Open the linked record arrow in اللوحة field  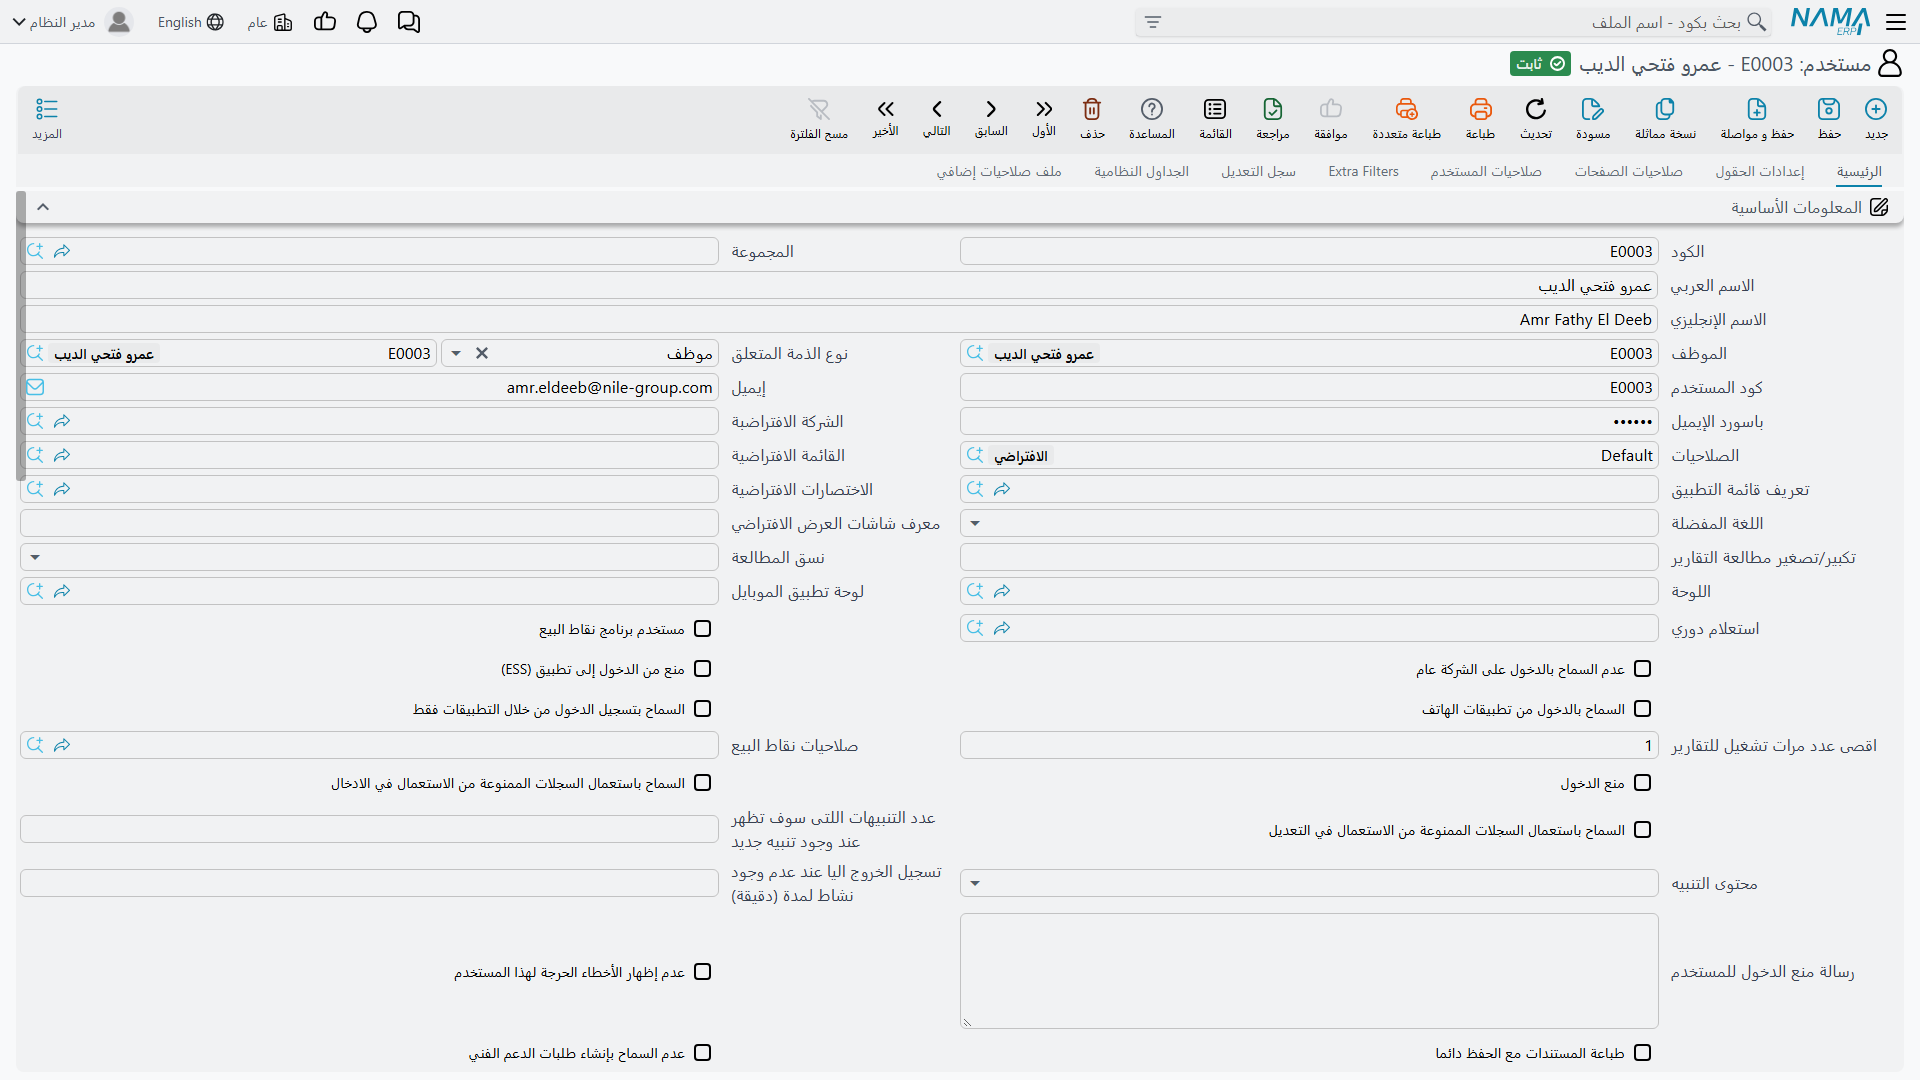coord(1002,591)
